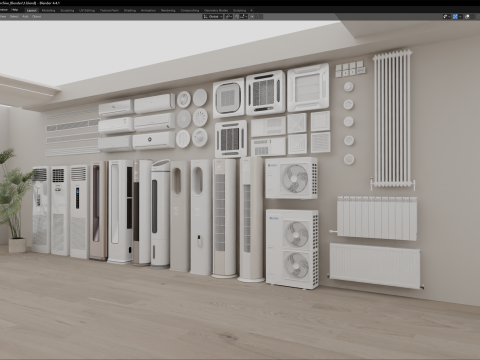Image resolution: width=480 pixels, height=360 pixels.
Task: Switch to the Modeling workspace tab
Action: (48, 10)
